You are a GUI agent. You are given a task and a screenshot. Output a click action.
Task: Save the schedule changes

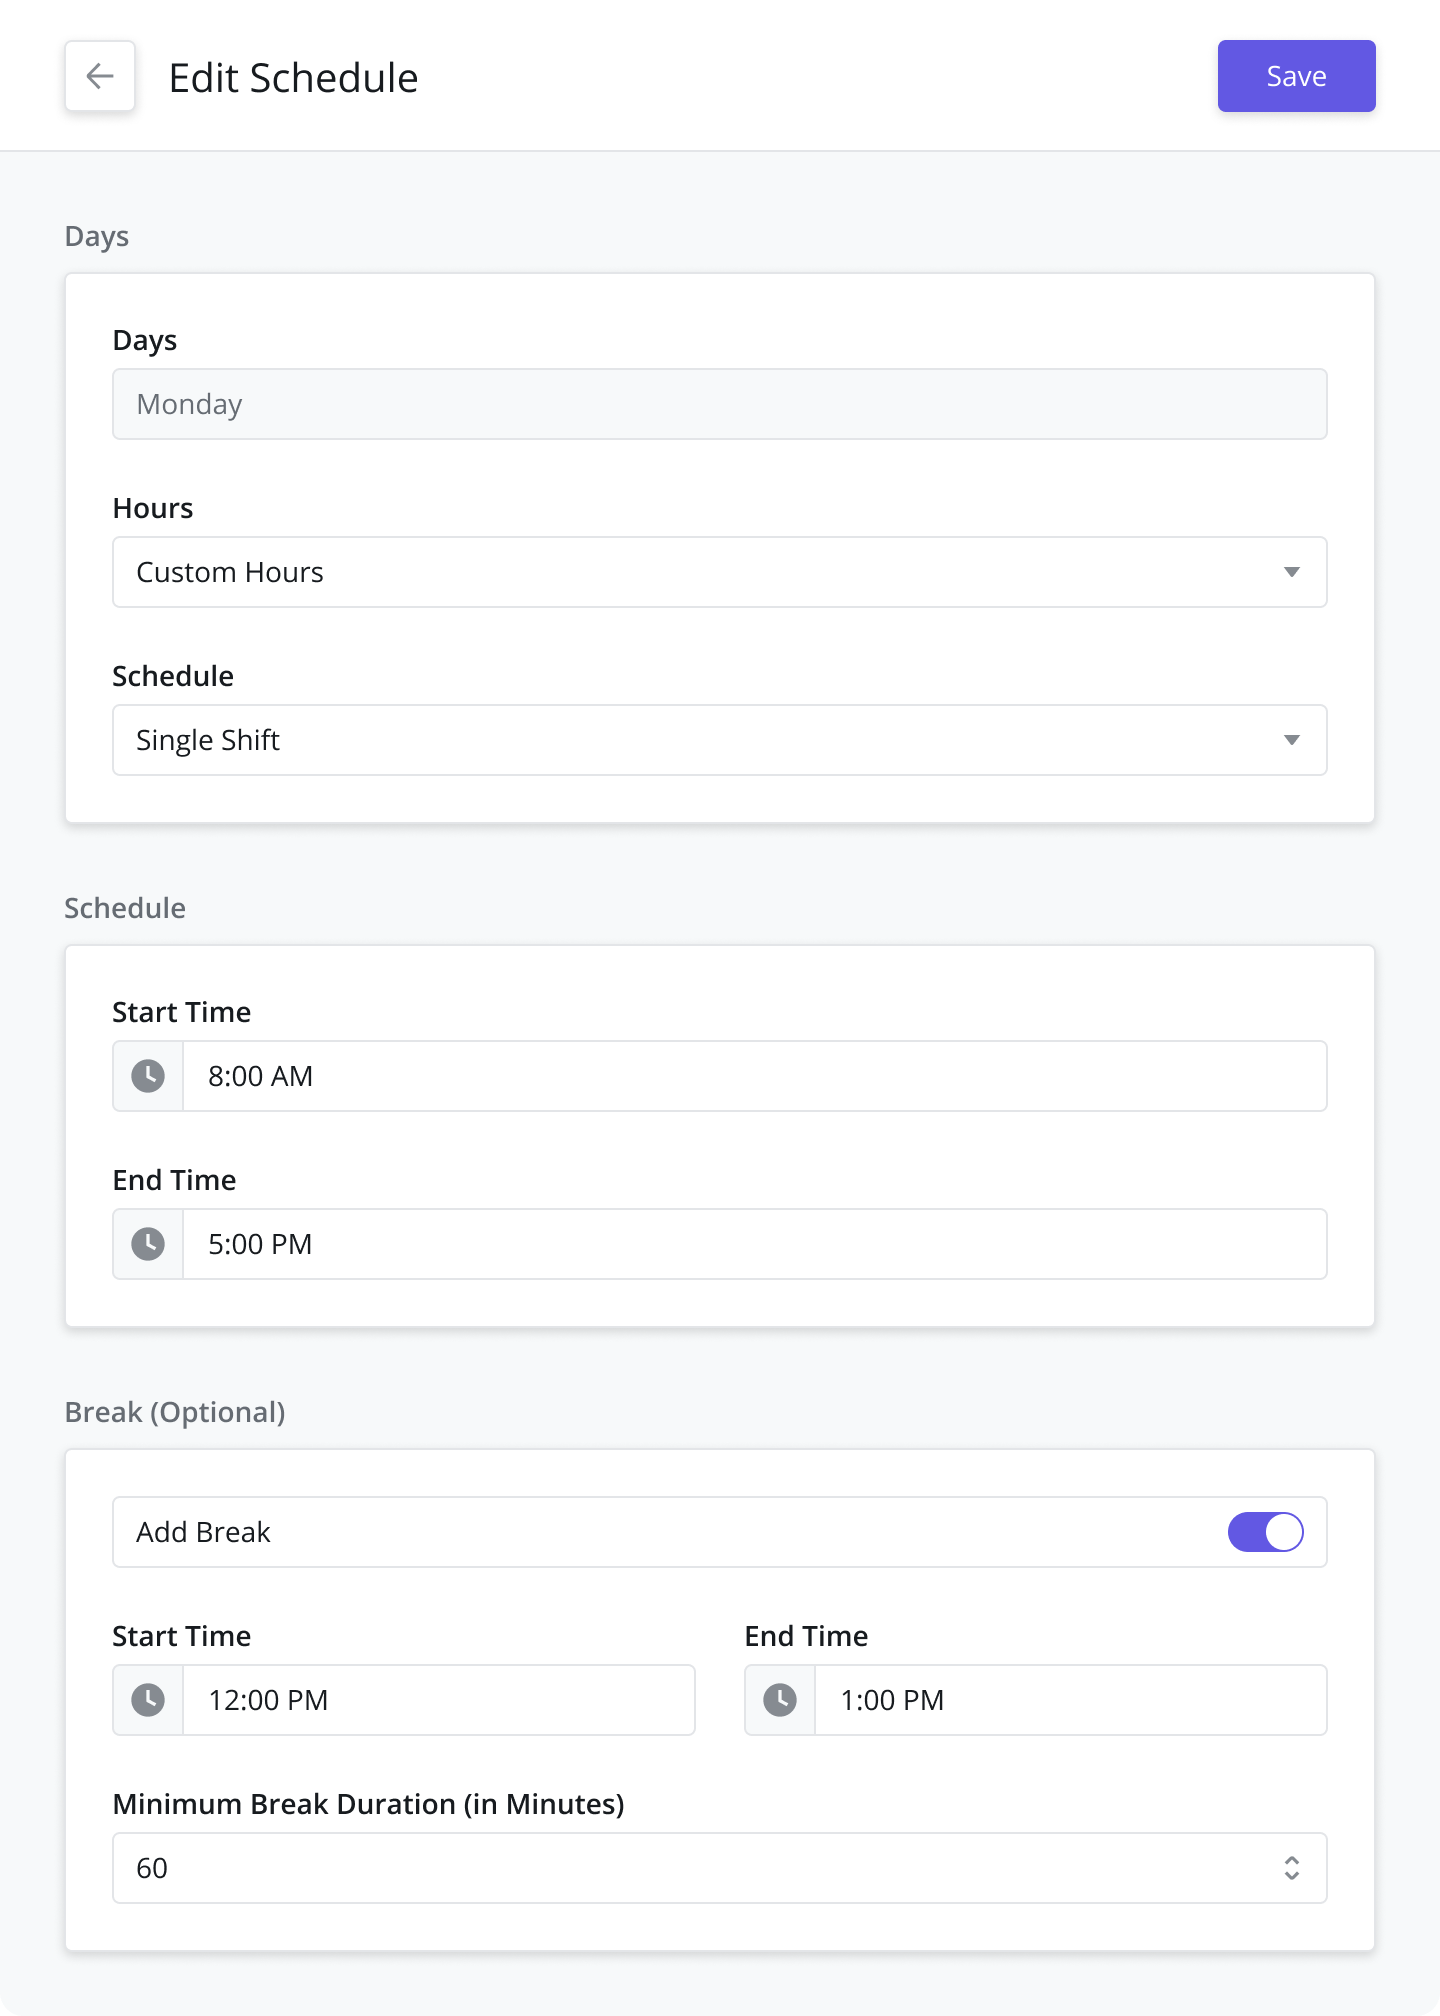tap(1296, 76)
